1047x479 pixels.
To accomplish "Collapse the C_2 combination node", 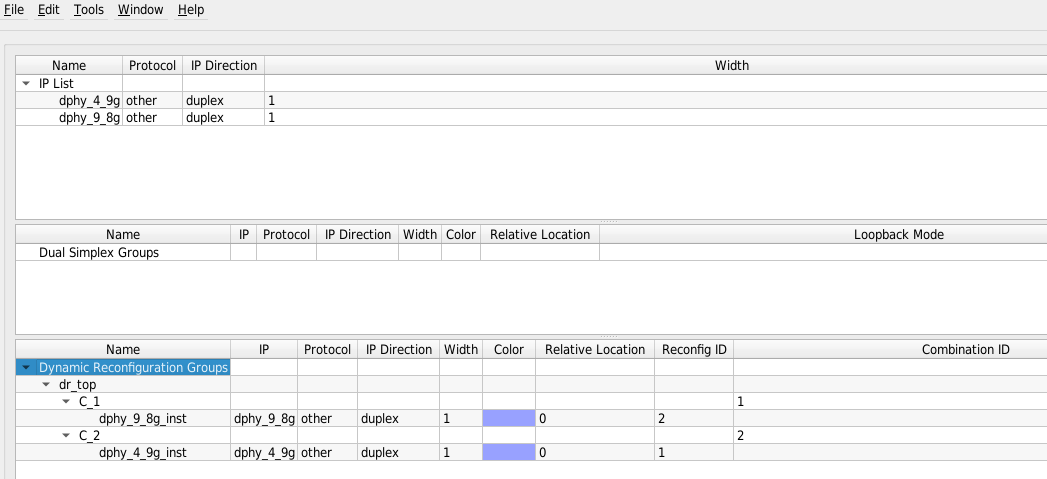I will coord(66,436).
